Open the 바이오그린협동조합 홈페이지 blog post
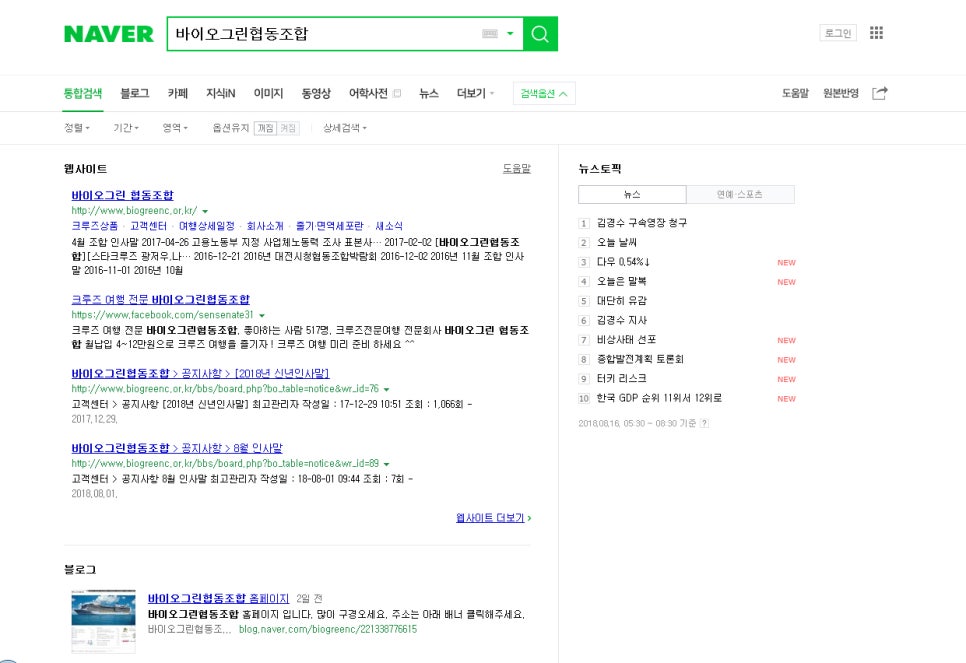Screen dimensions: 966x663 (218, 598)
